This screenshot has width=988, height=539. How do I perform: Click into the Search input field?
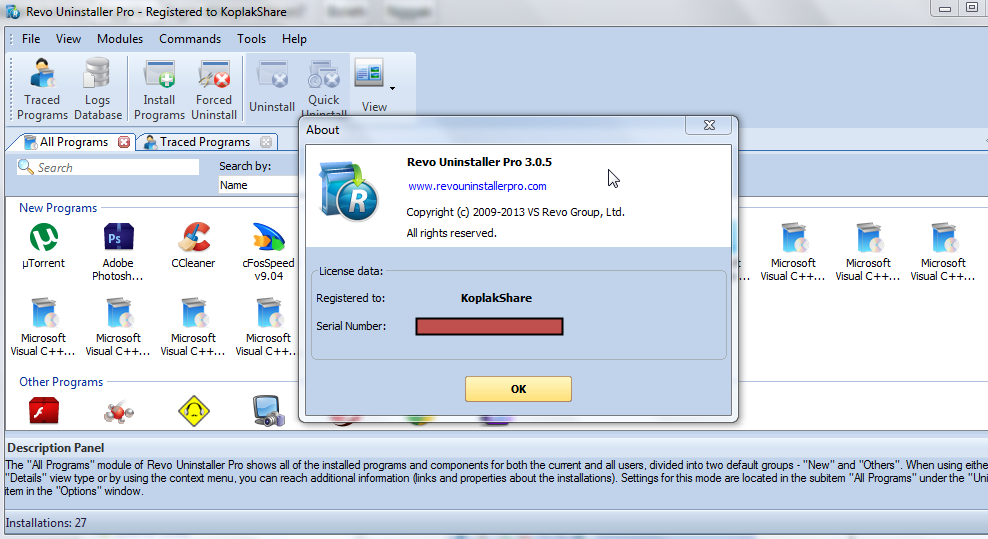pyautogui.click(x=108, y=167)
